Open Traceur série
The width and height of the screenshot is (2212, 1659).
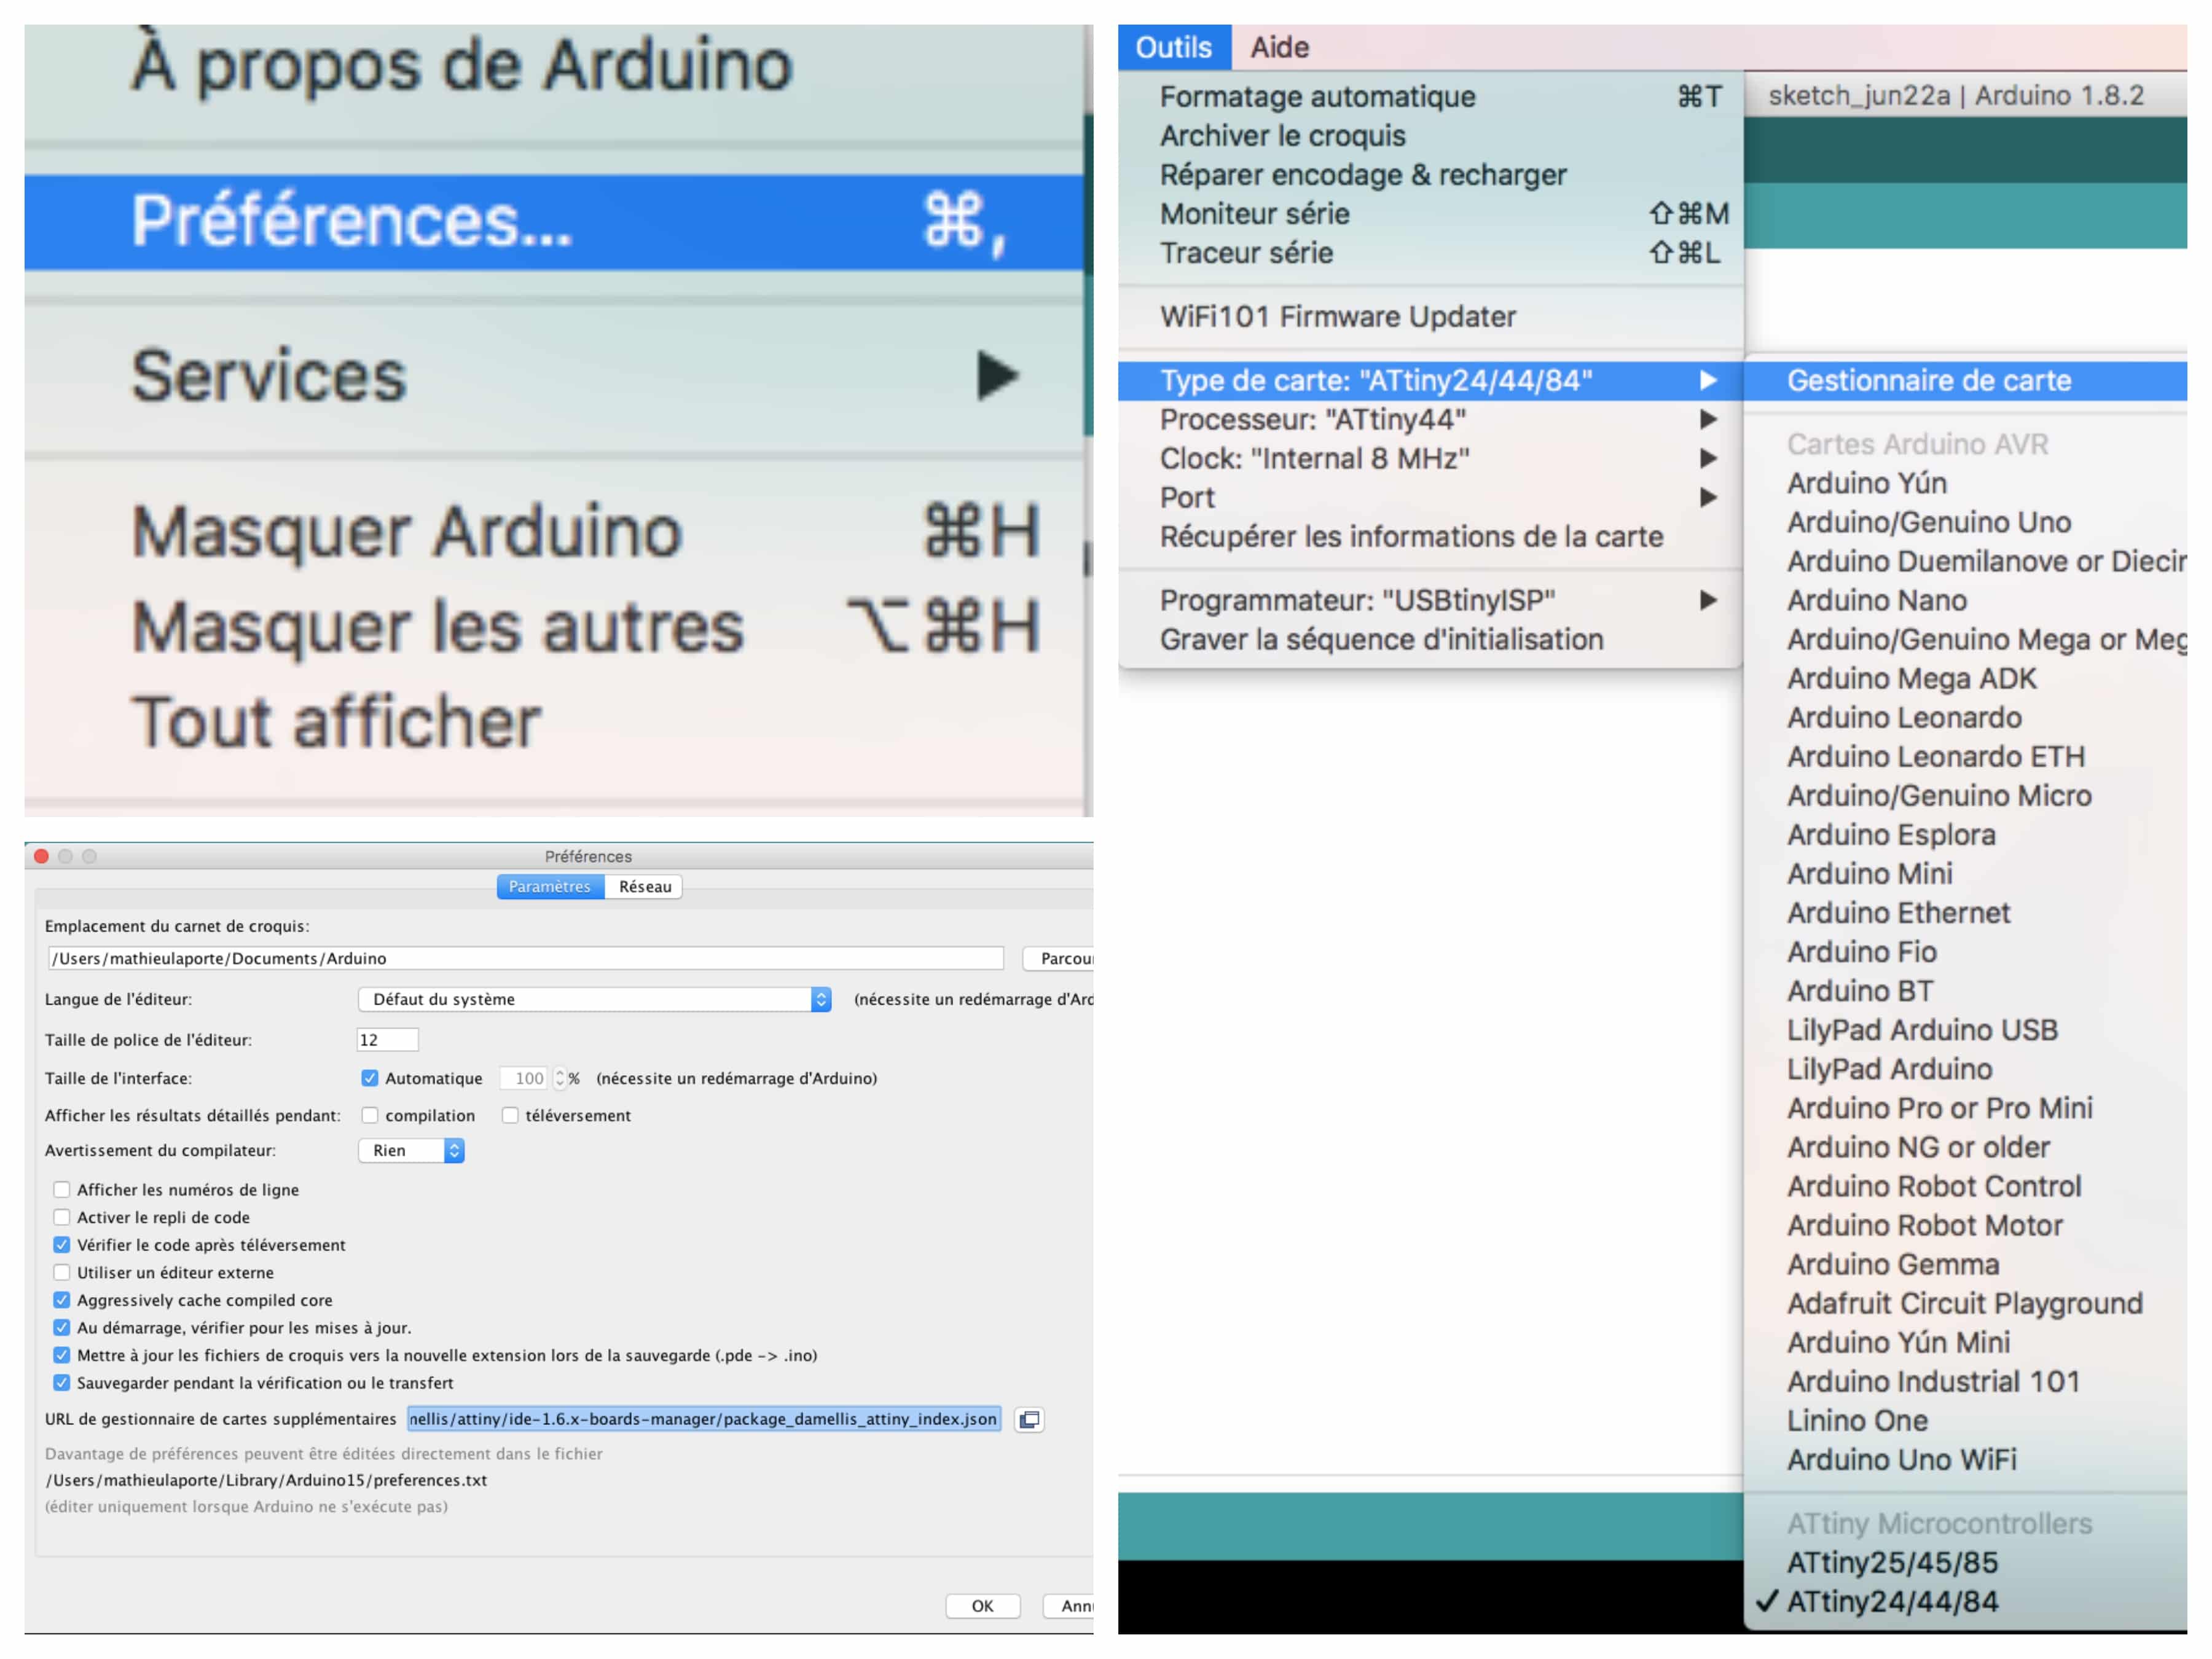point(1431,252)
